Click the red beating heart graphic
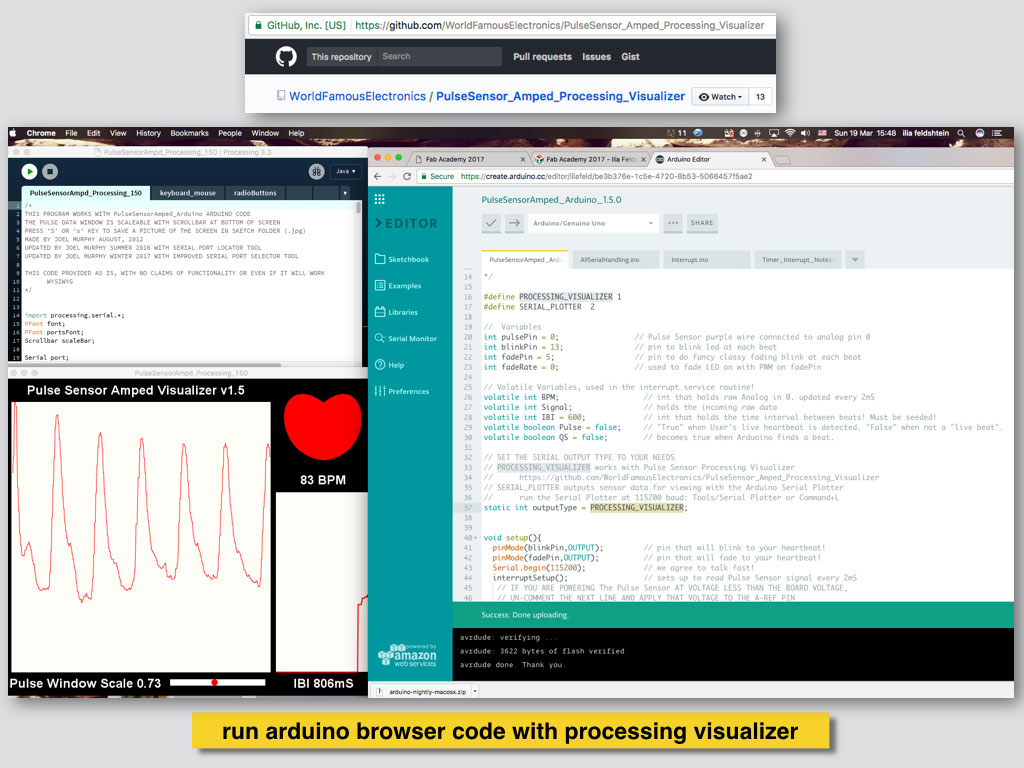The height and width of the screenshot is (768, 1024). pyautogui.click(x=323, y=426)
